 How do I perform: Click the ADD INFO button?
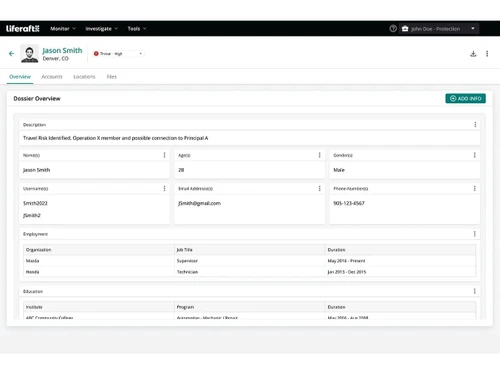[x=465, y=98]
